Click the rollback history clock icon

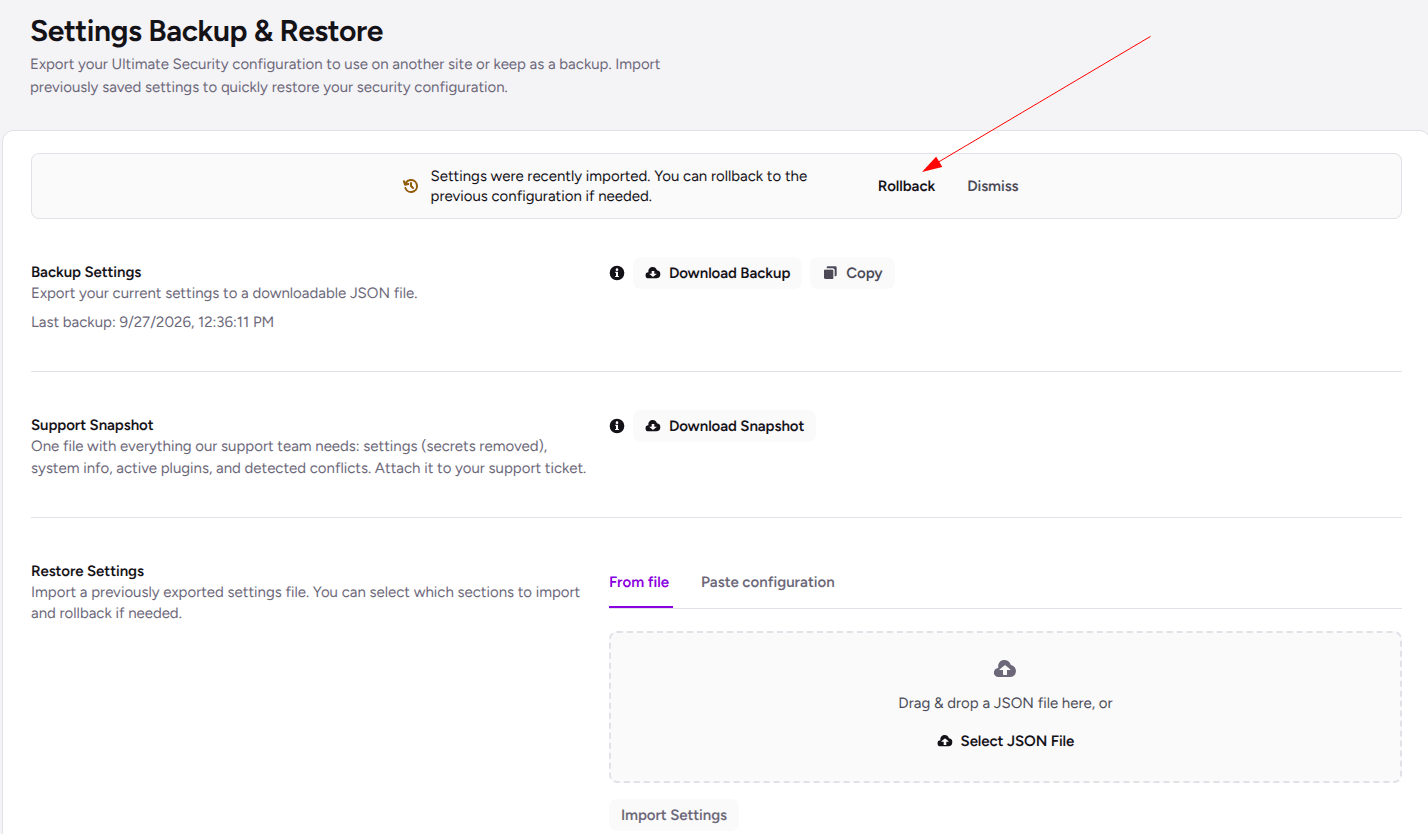(410, 186)
